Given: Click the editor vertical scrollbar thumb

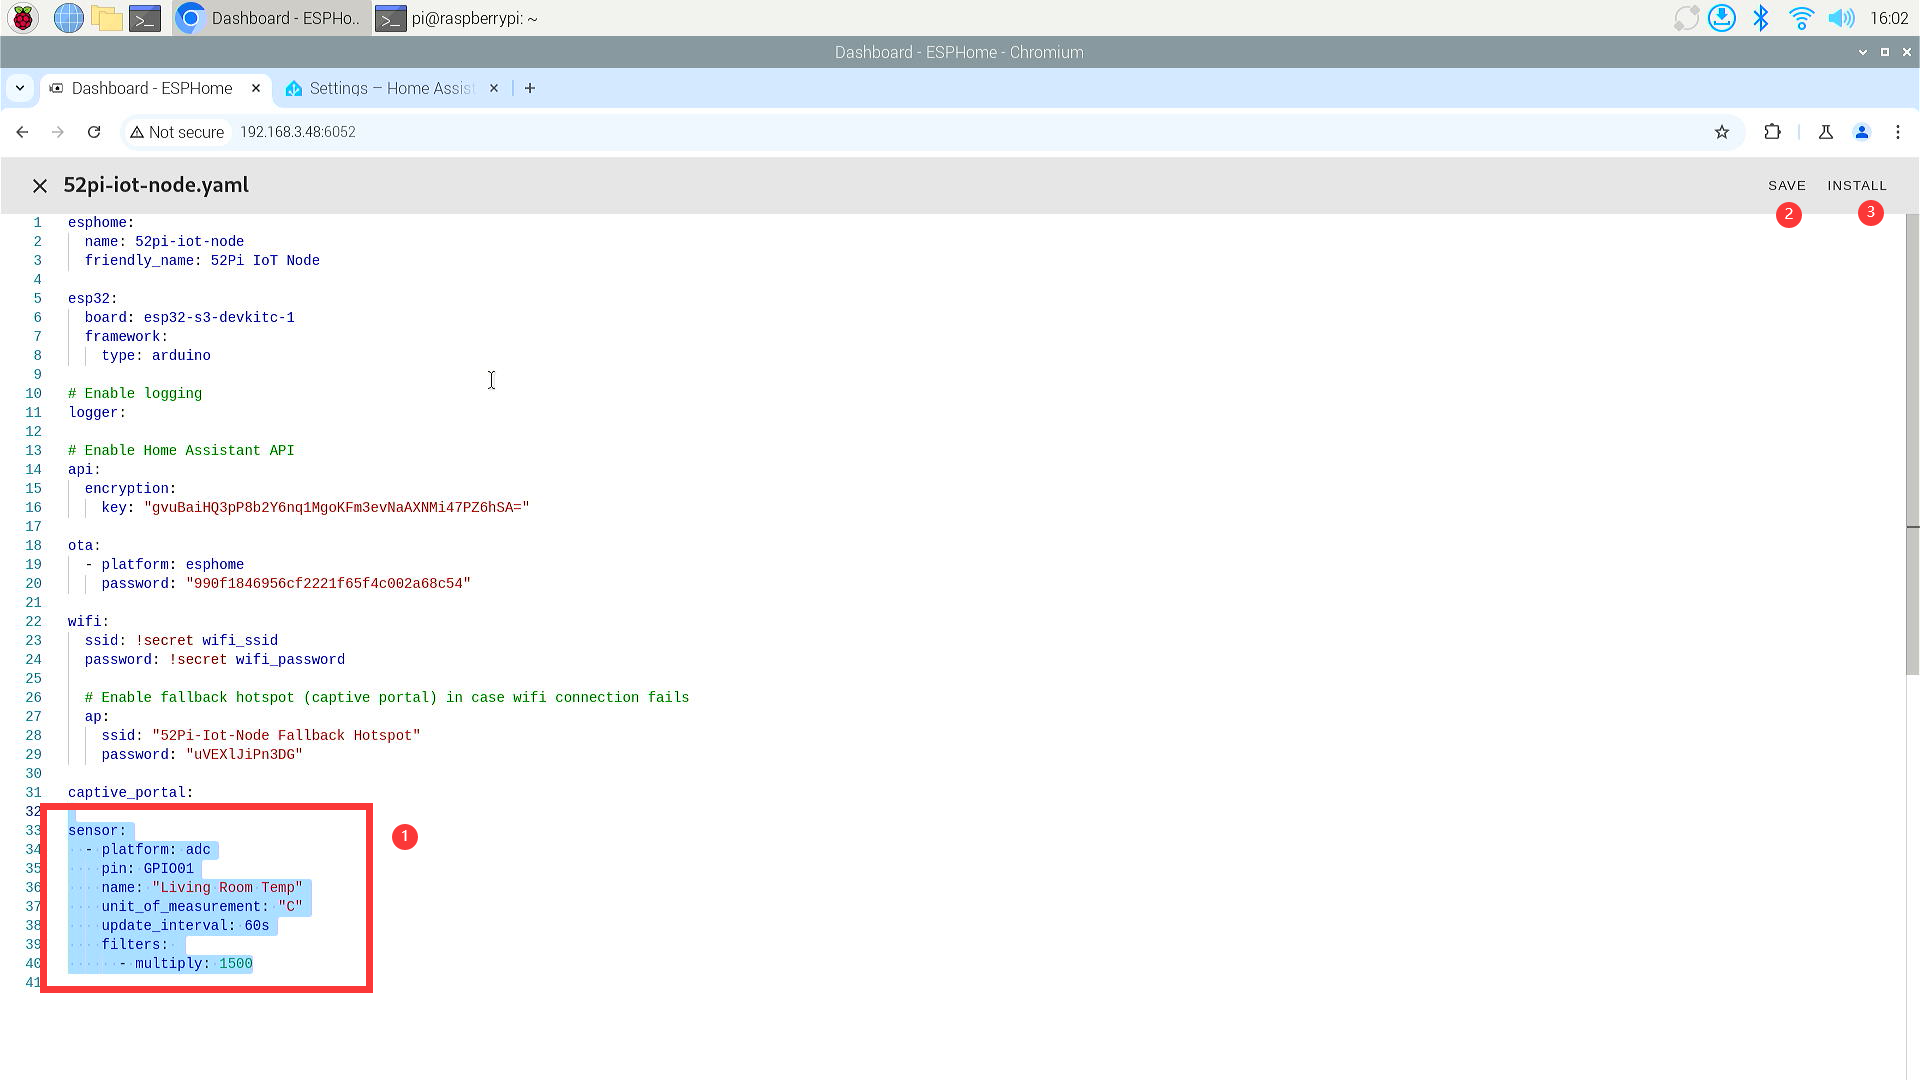Looking at the screenshot, I should click(1912, 445).
